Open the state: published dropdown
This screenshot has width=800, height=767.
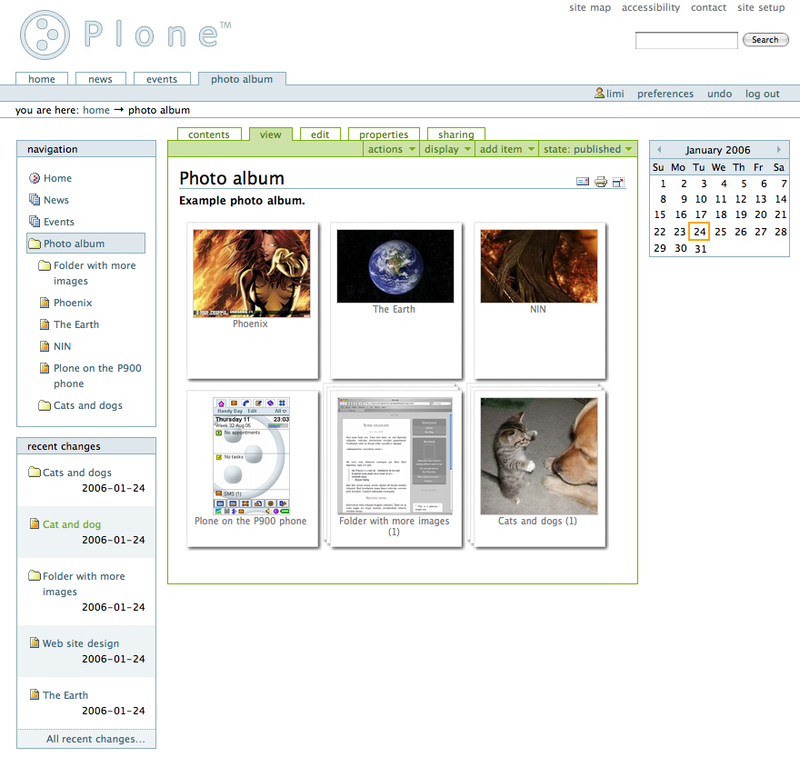coord(587,147)
